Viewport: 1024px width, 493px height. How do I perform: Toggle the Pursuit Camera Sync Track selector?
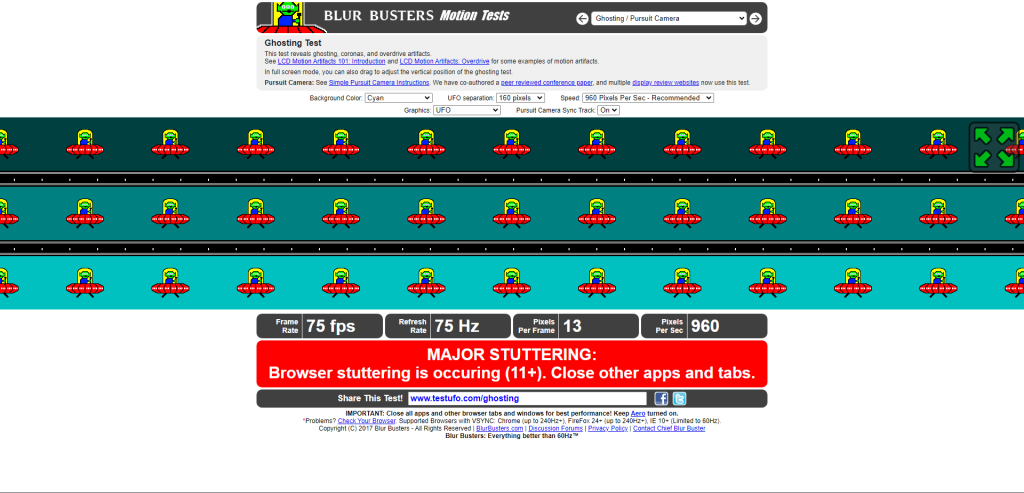coord(609,110)
